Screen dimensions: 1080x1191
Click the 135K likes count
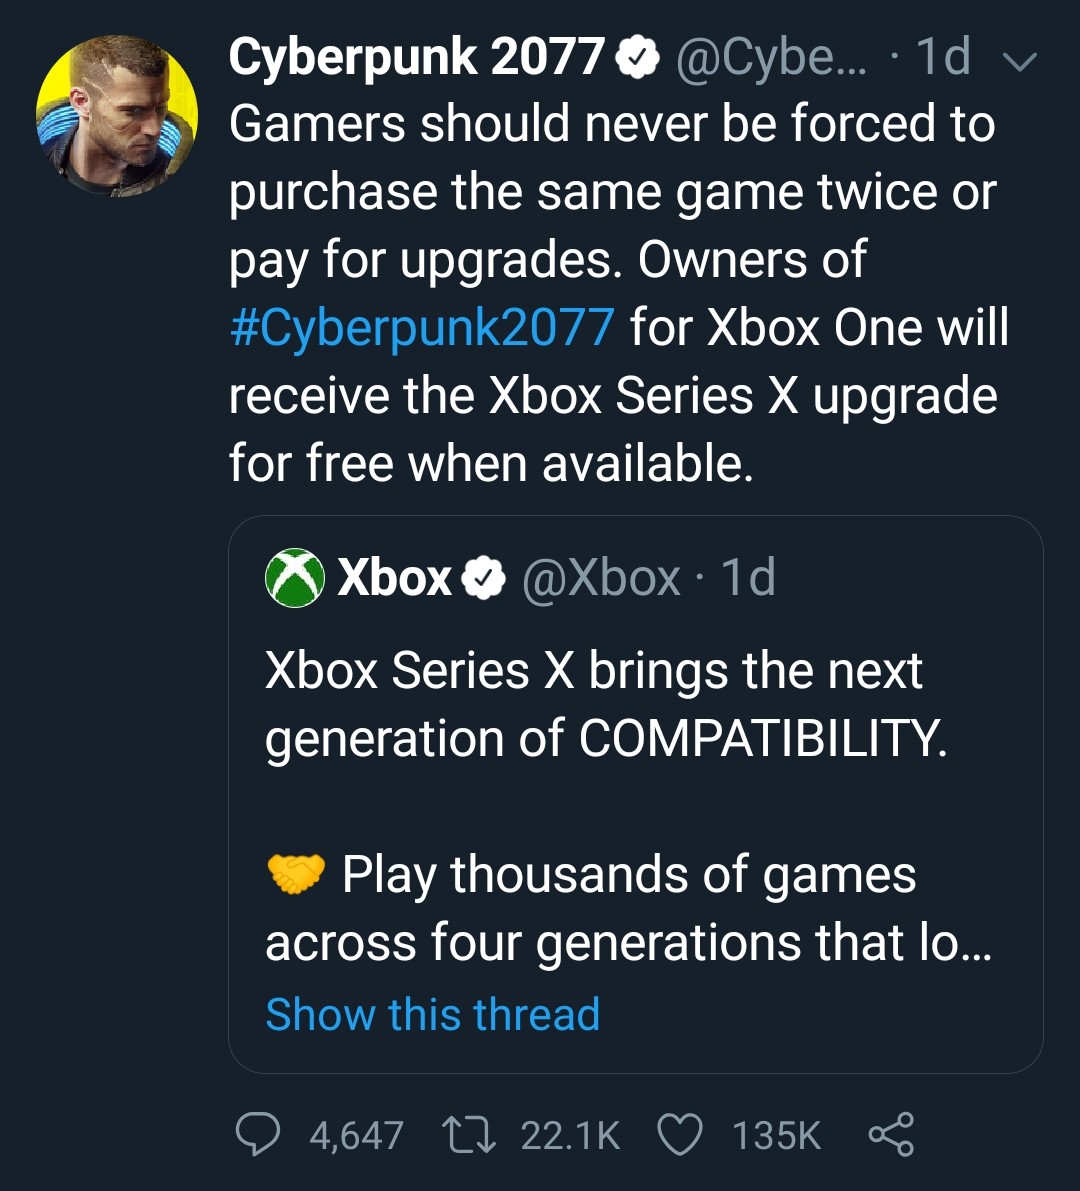click(776, 1136)
